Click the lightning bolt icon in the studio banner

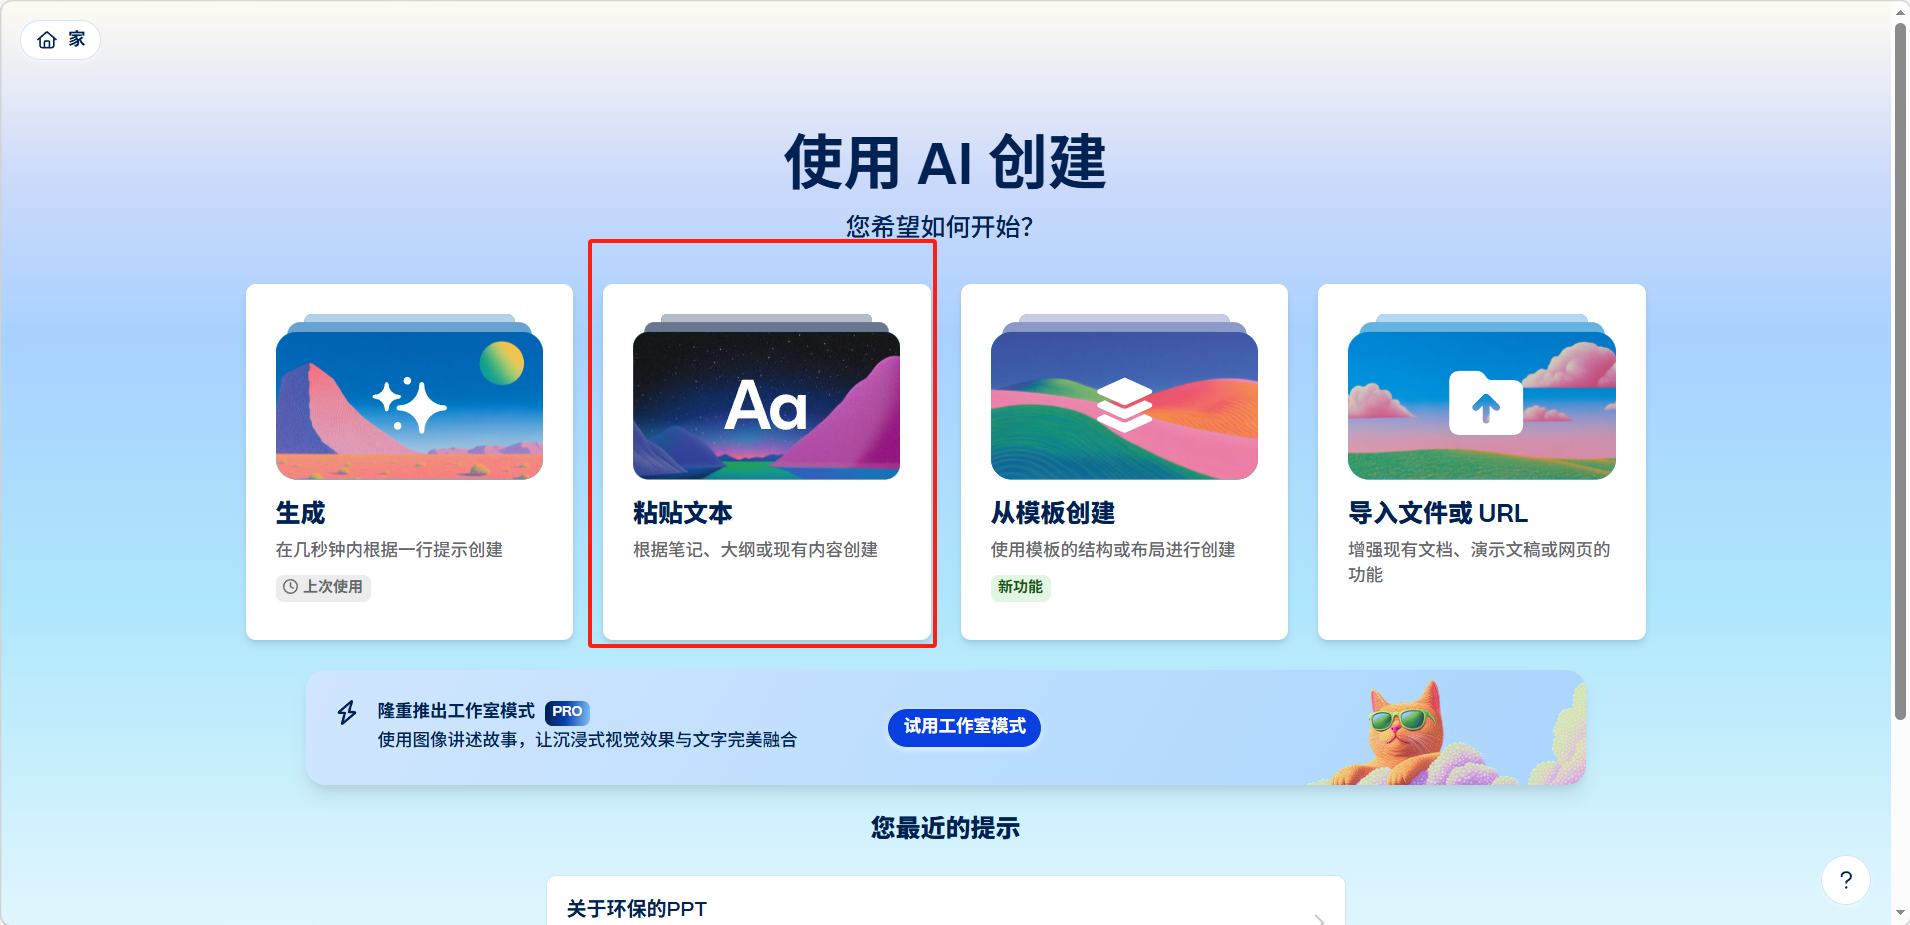click(x=347, y=712)
